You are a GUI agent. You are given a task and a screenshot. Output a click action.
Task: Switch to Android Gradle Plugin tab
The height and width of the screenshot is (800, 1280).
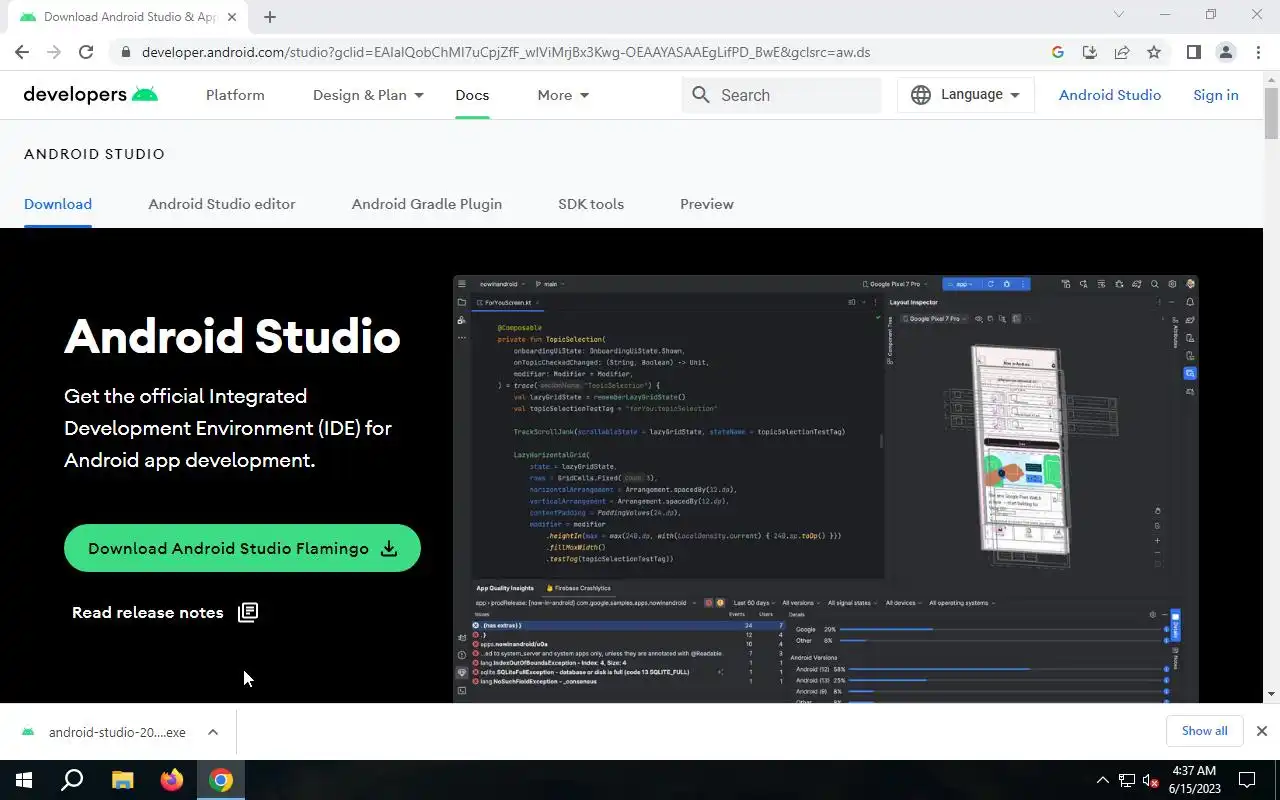pyautogui.click(x=427, y=204)
